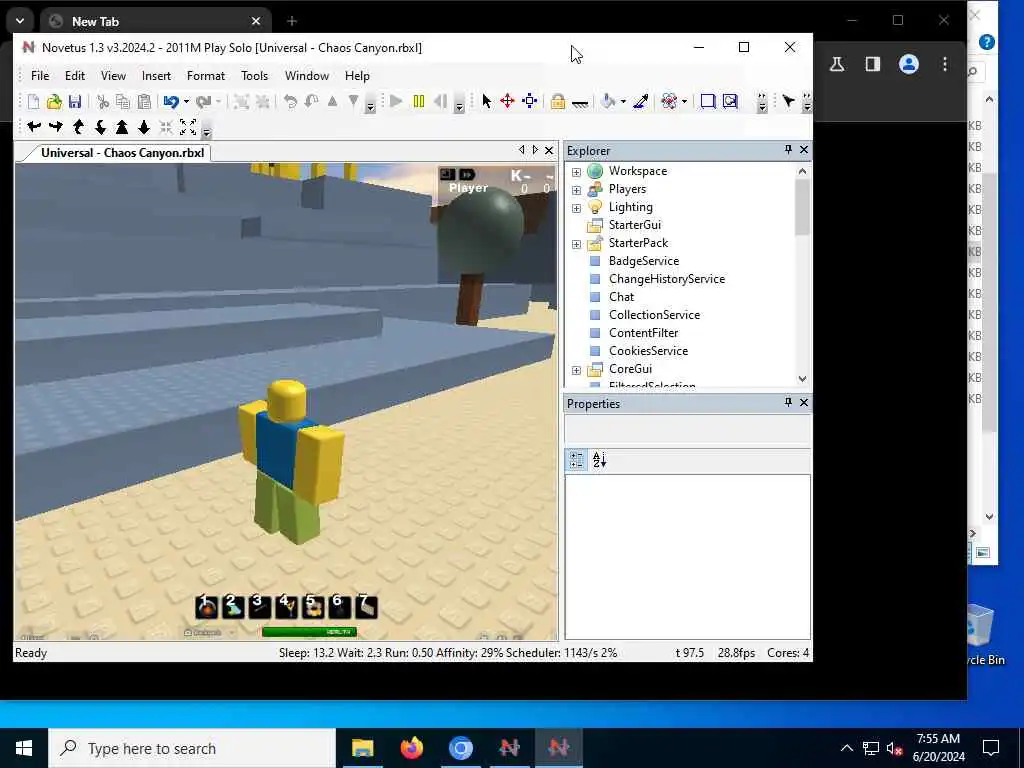Click the Paste clipboard icon
Image resolution: width=1024 pixels, height=768 pixels.
point(144,101)
